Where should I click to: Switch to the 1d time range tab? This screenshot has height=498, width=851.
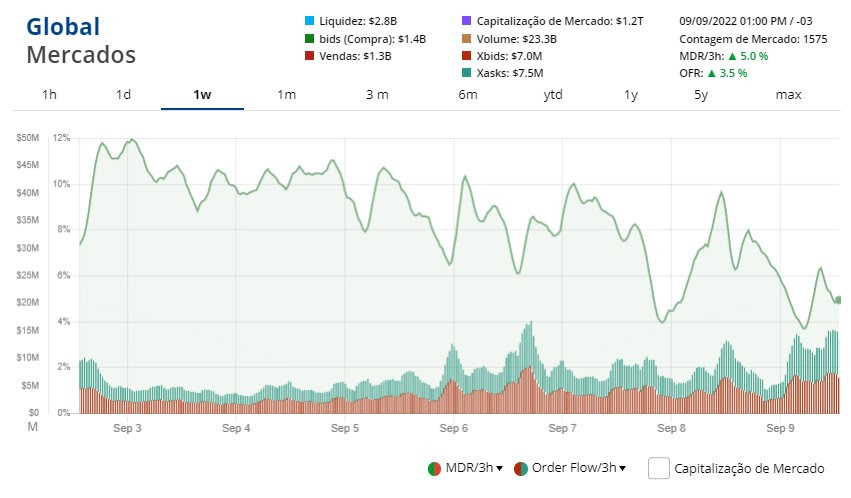(124, 95)
